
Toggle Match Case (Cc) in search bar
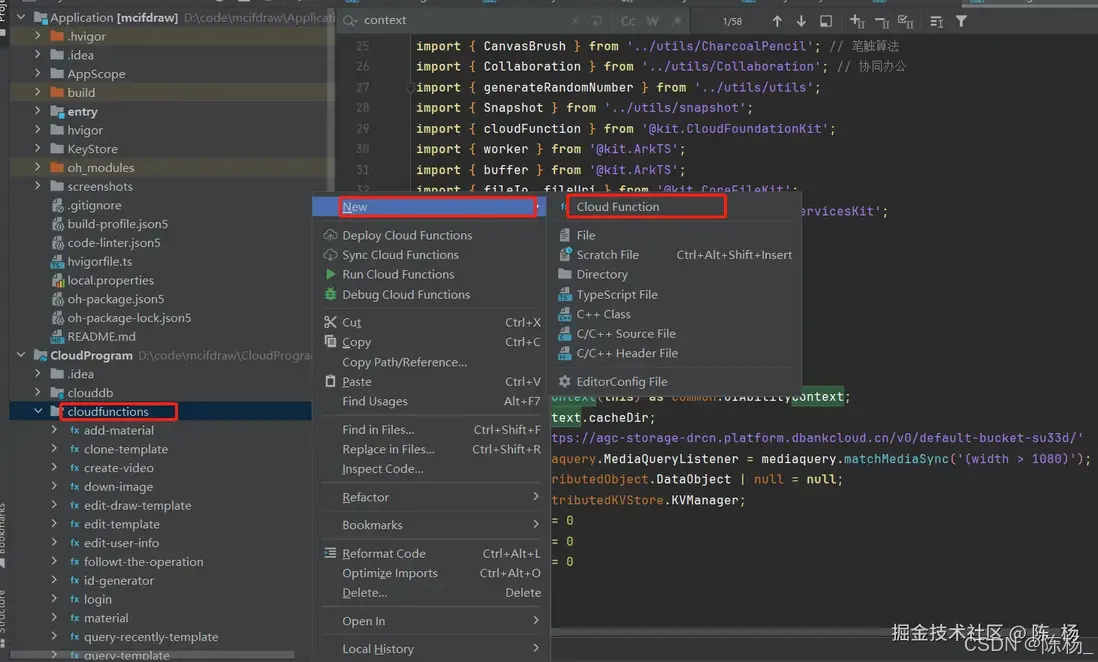pyautogui.click(x=628, y=21)
